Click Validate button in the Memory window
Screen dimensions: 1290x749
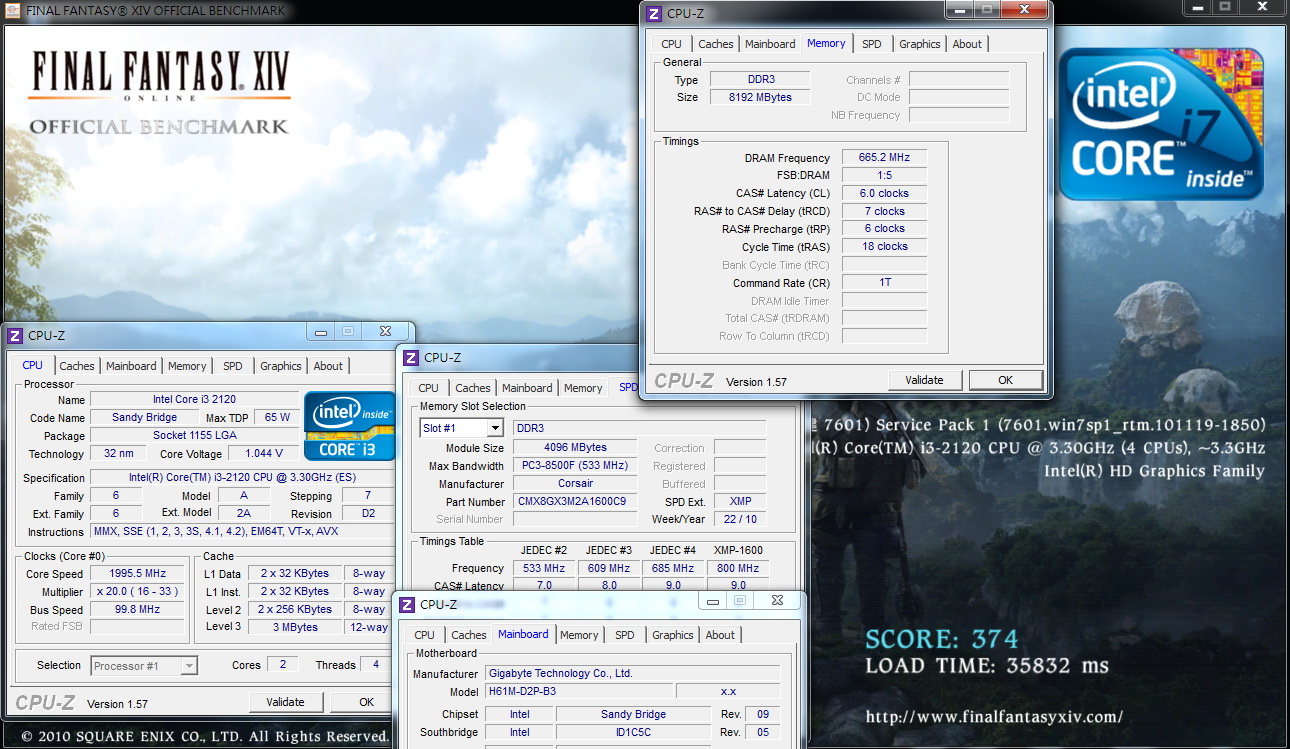click(x=924, y=380)
